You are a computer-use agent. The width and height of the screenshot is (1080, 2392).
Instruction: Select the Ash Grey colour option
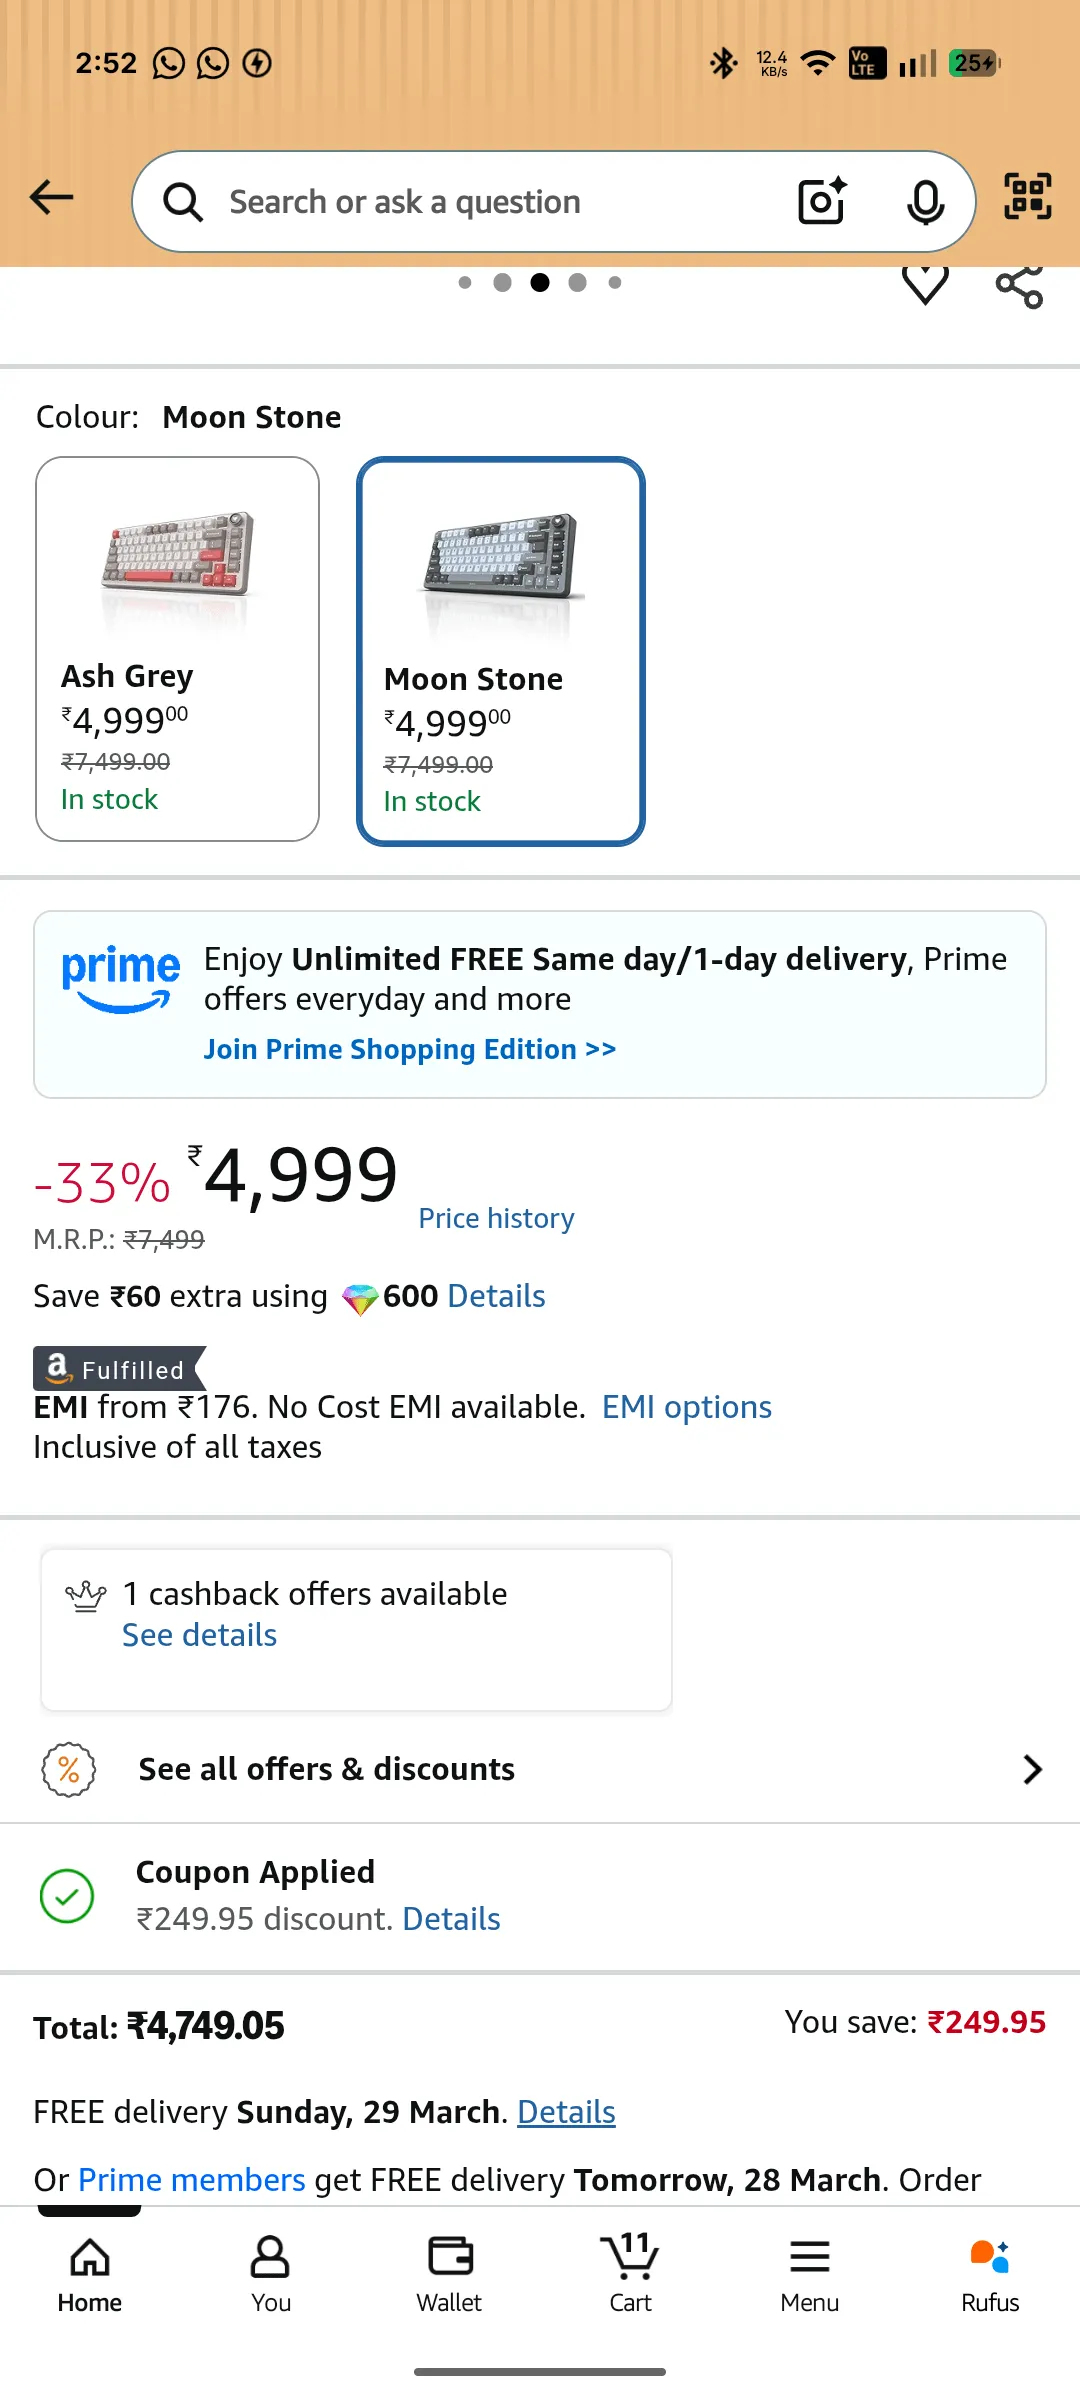coord(178,649)
